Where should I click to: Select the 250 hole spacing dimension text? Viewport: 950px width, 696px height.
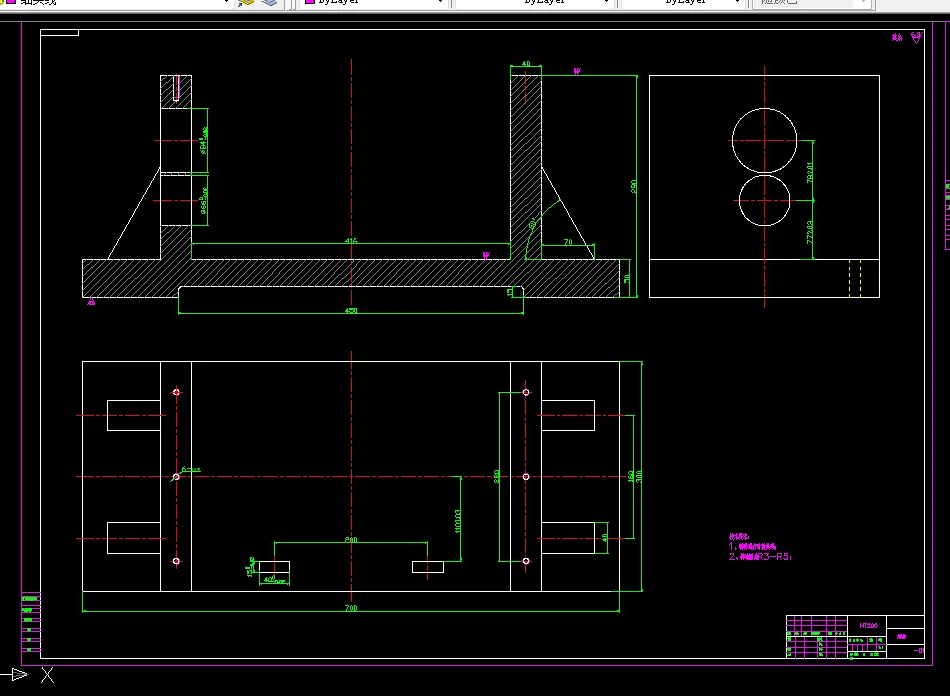pyautogui.click(x=497, y=476)
